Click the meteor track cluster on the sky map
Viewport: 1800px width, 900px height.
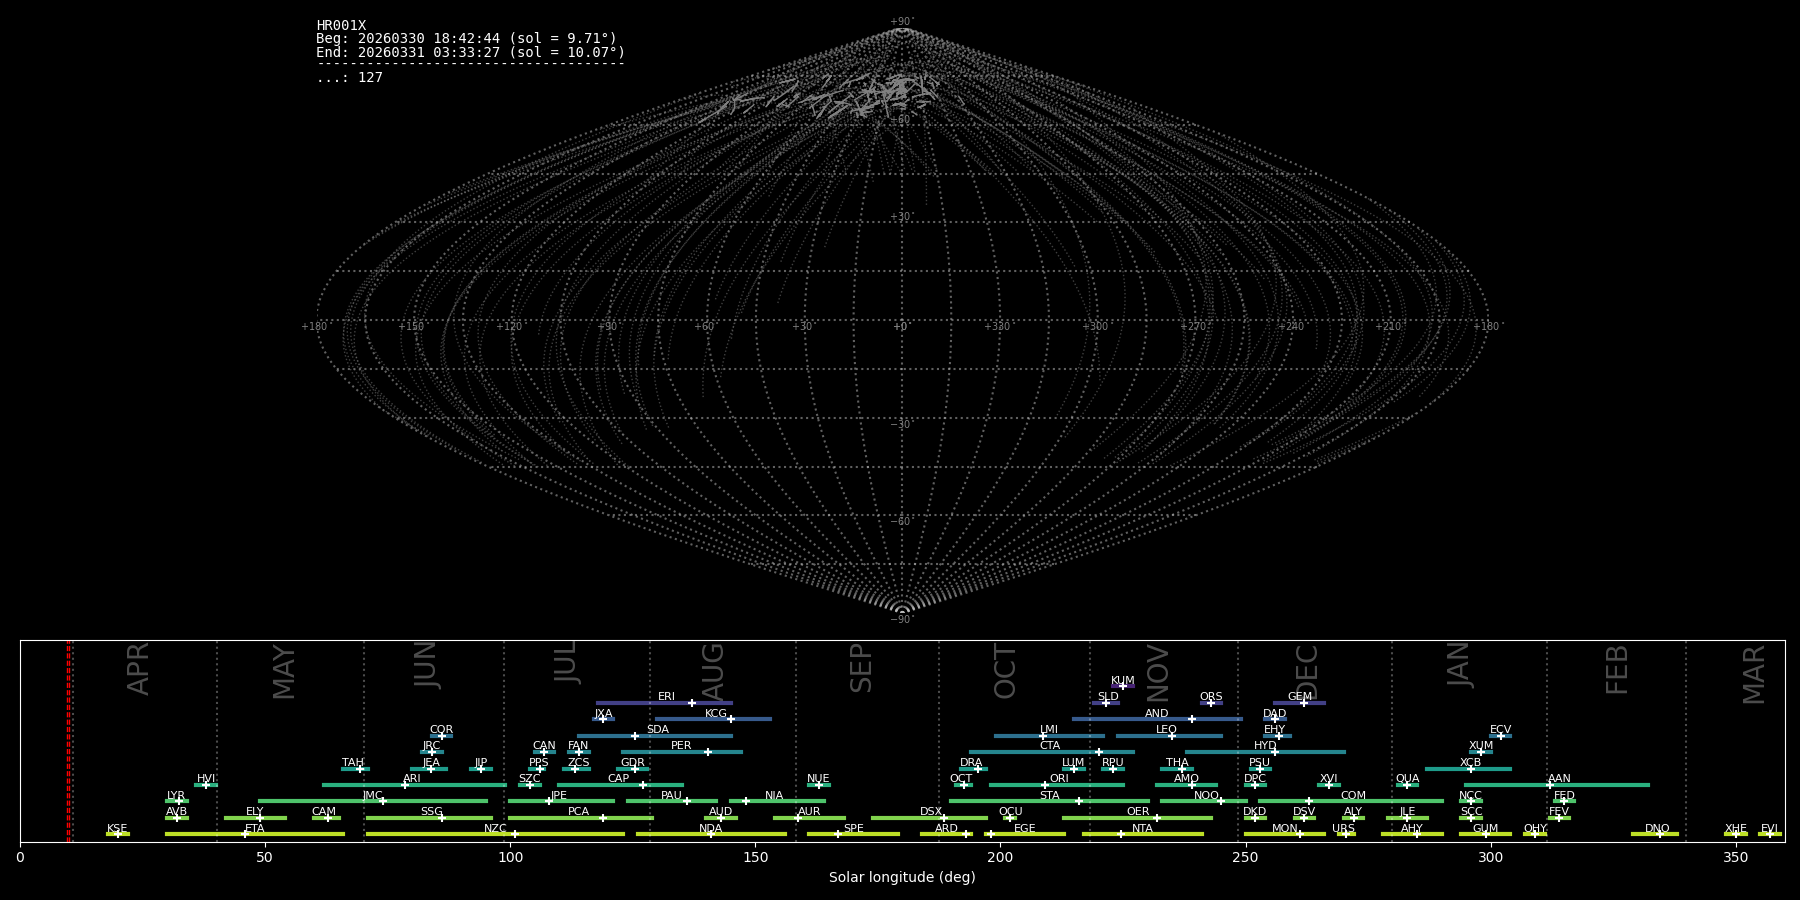835,97
